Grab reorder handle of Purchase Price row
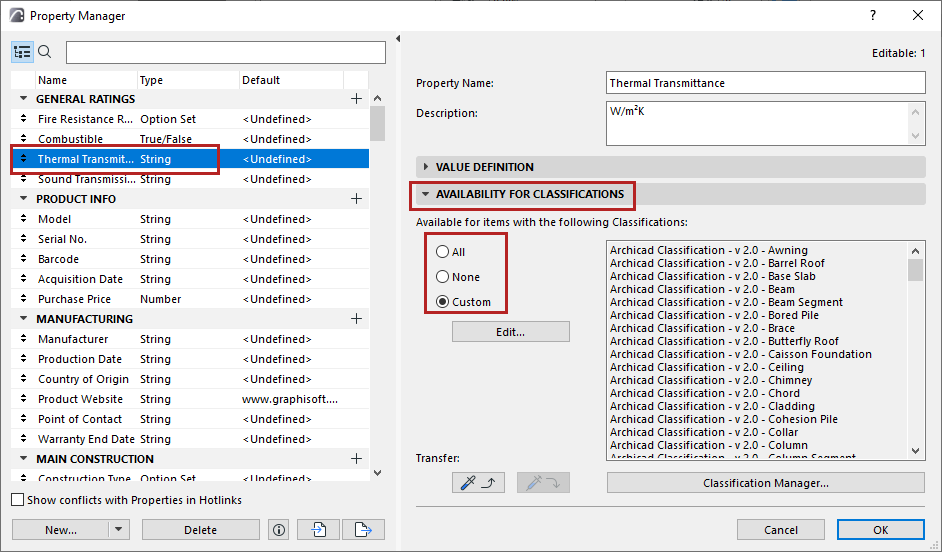The width and height of the screenshot is (942, 552). [23, 299]
